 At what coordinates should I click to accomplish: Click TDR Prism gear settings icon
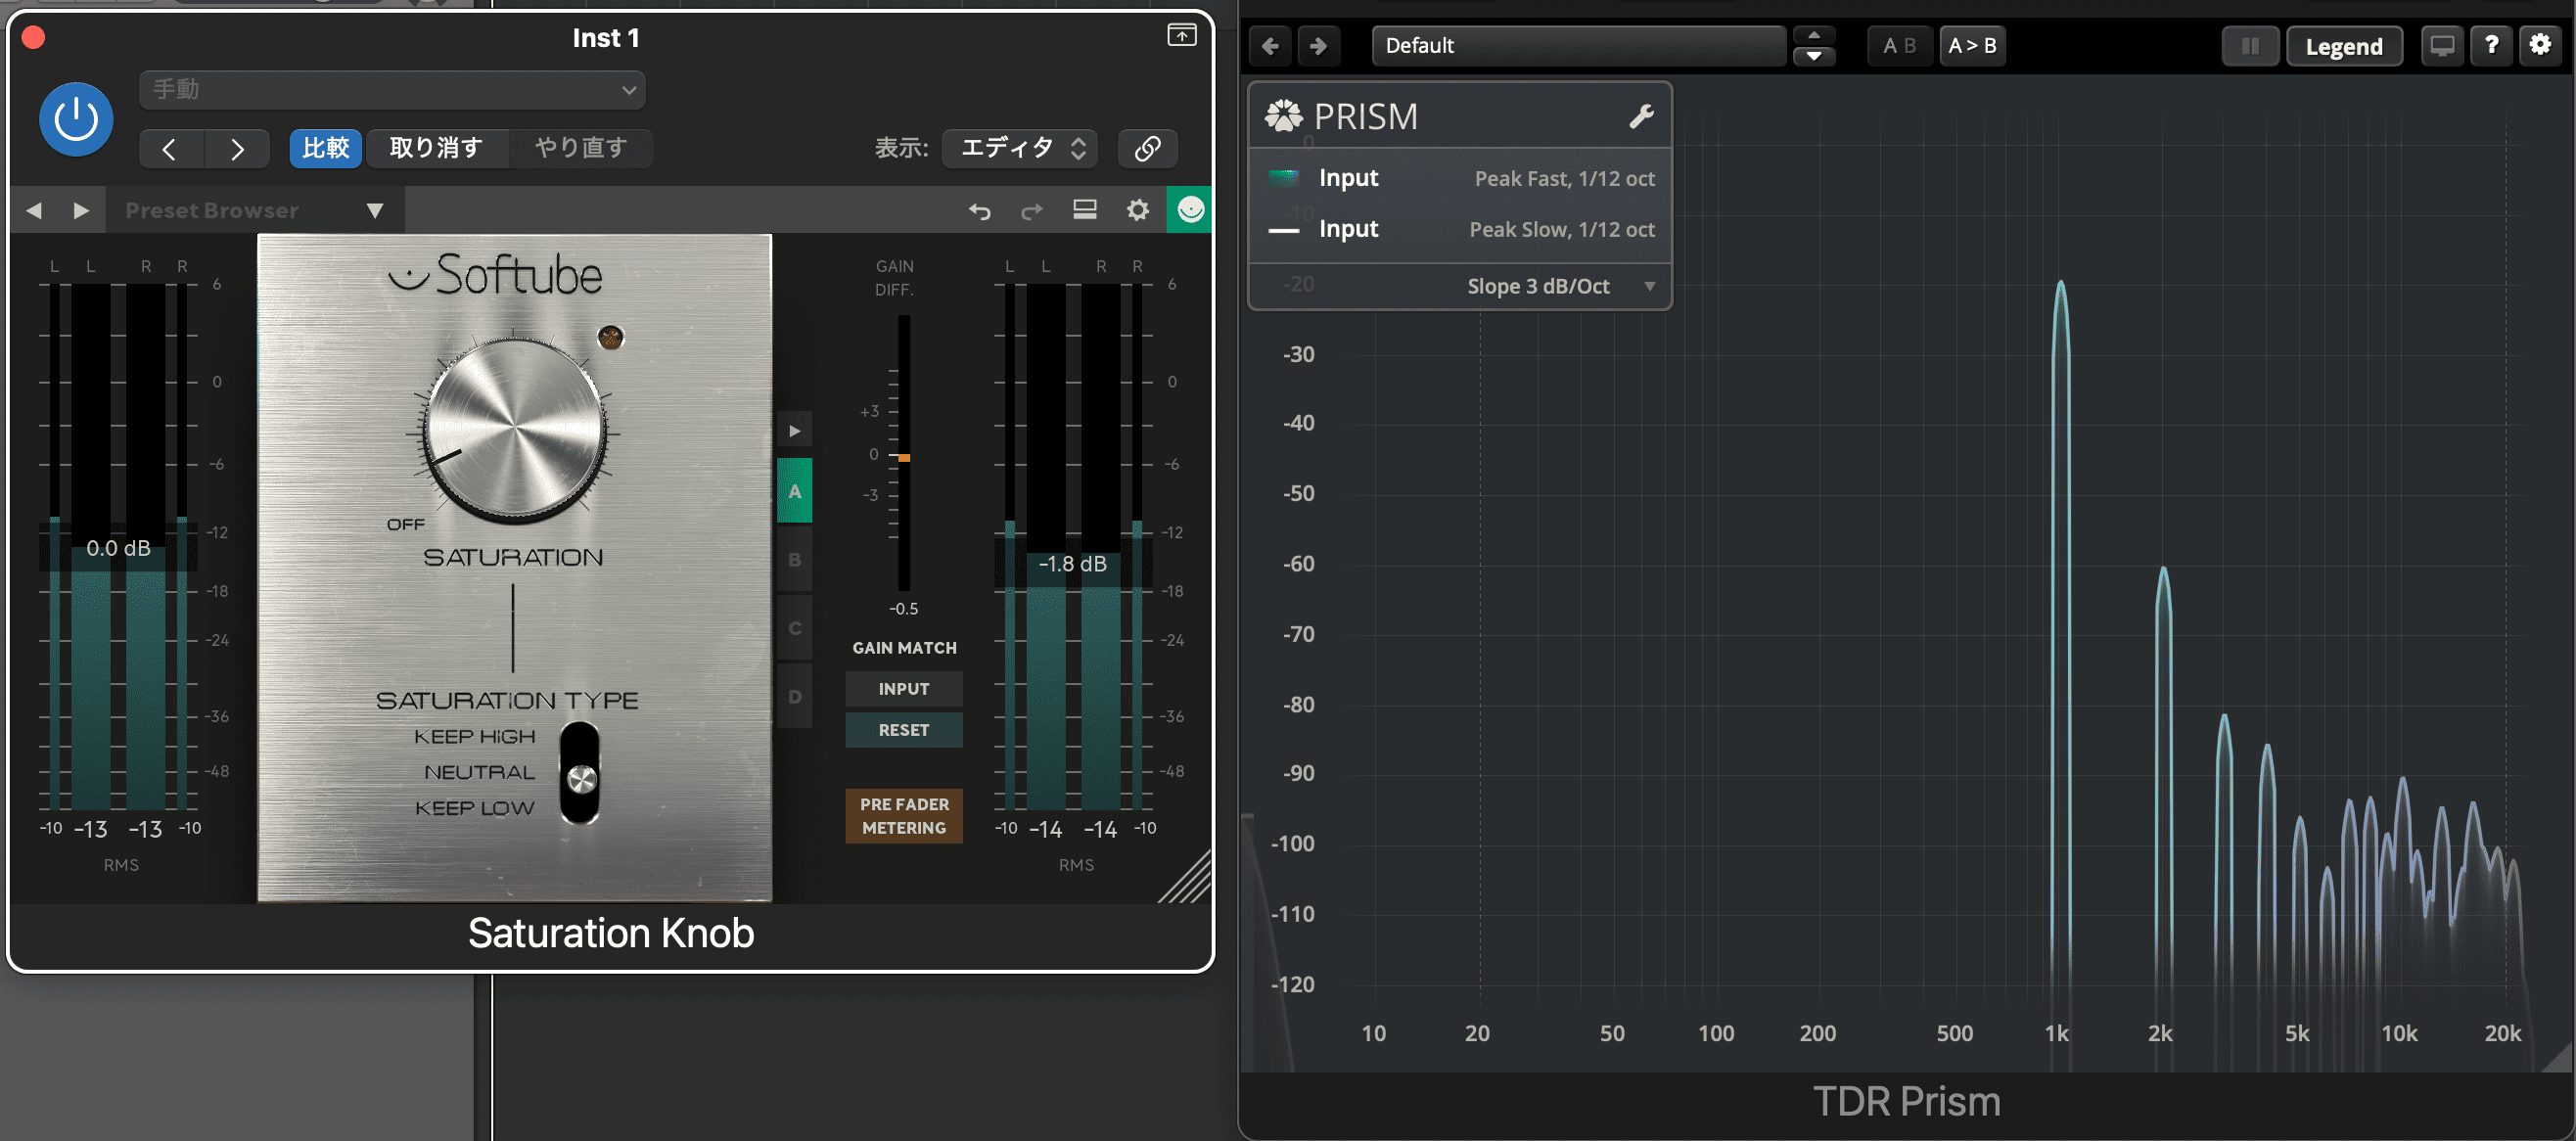coord(2539,46)
